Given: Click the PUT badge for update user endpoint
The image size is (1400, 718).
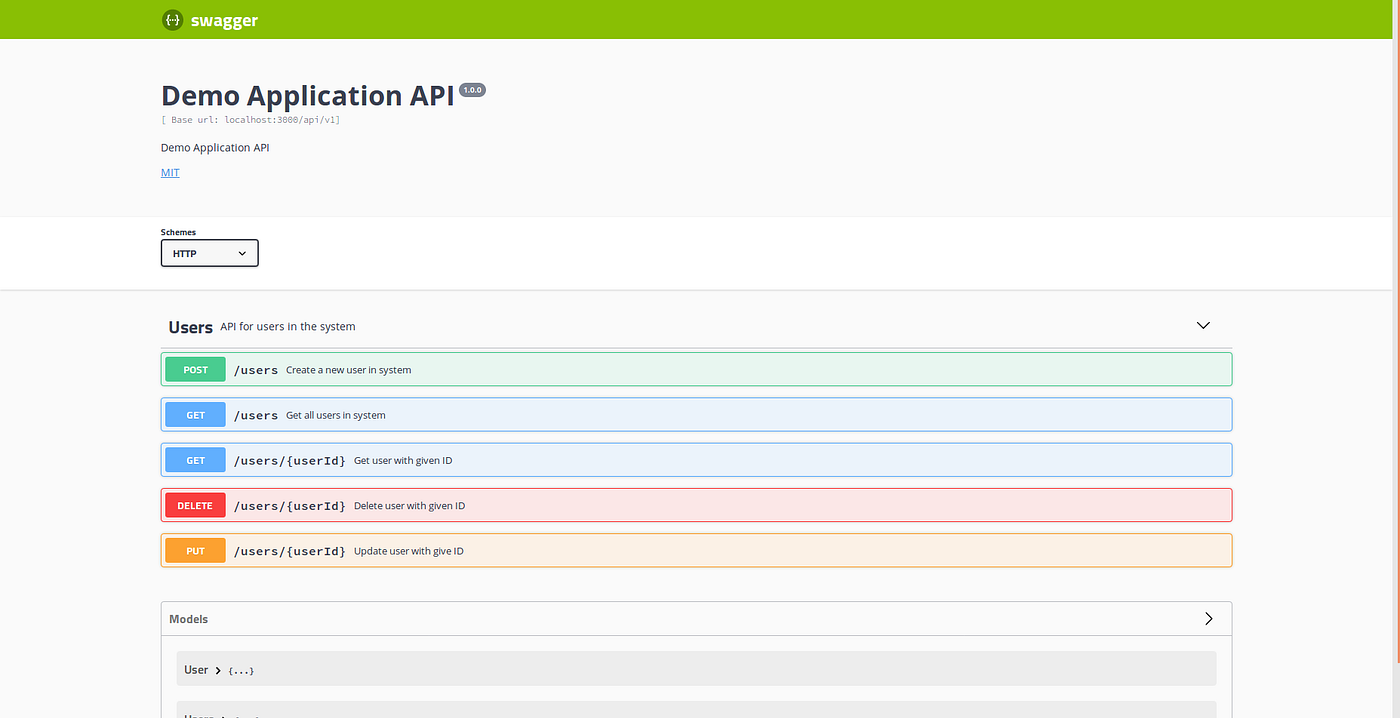Looking at the screenshot, I should (x=194, y=550).
